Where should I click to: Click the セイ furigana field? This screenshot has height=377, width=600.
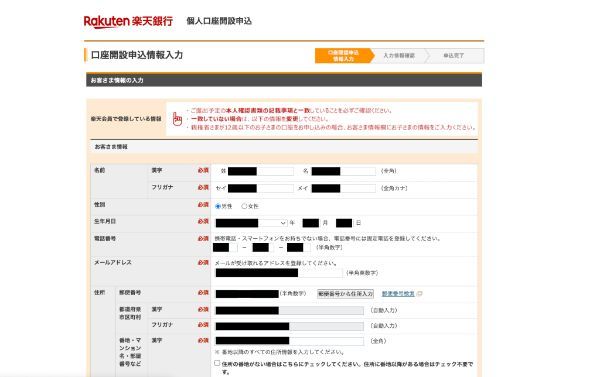click(261, 188)
